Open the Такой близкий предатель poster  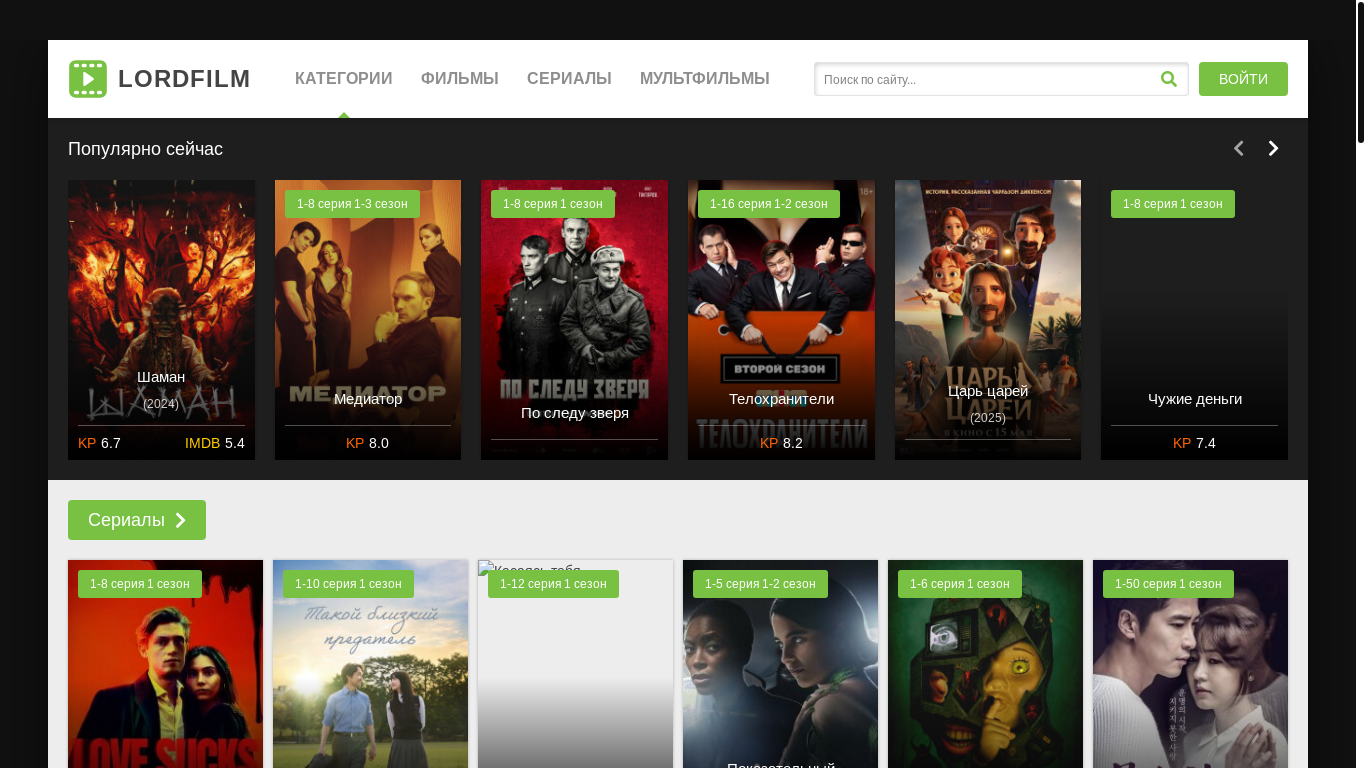[x=370, y=664]
